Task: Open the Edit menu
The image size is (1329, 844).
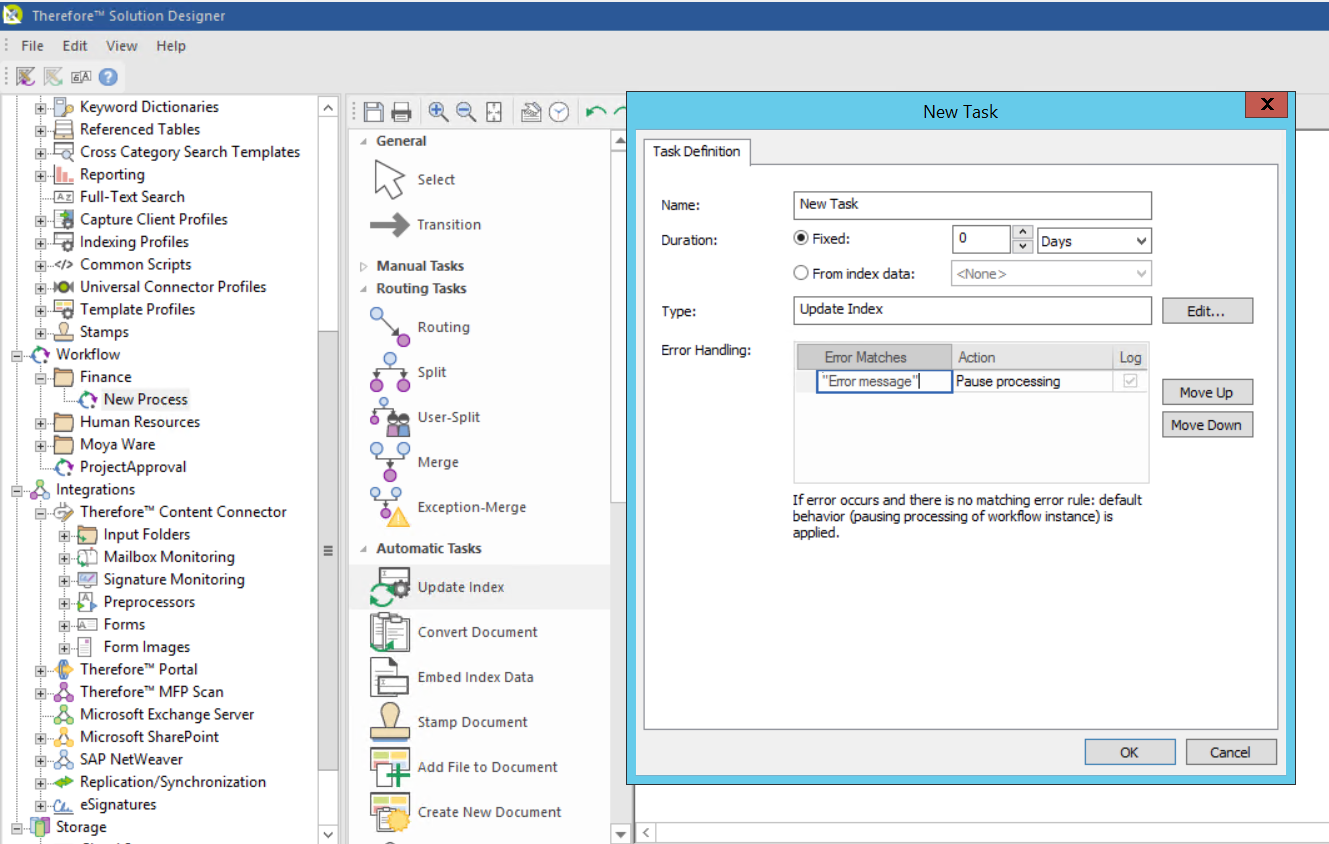Action: [x=75, y=46]
